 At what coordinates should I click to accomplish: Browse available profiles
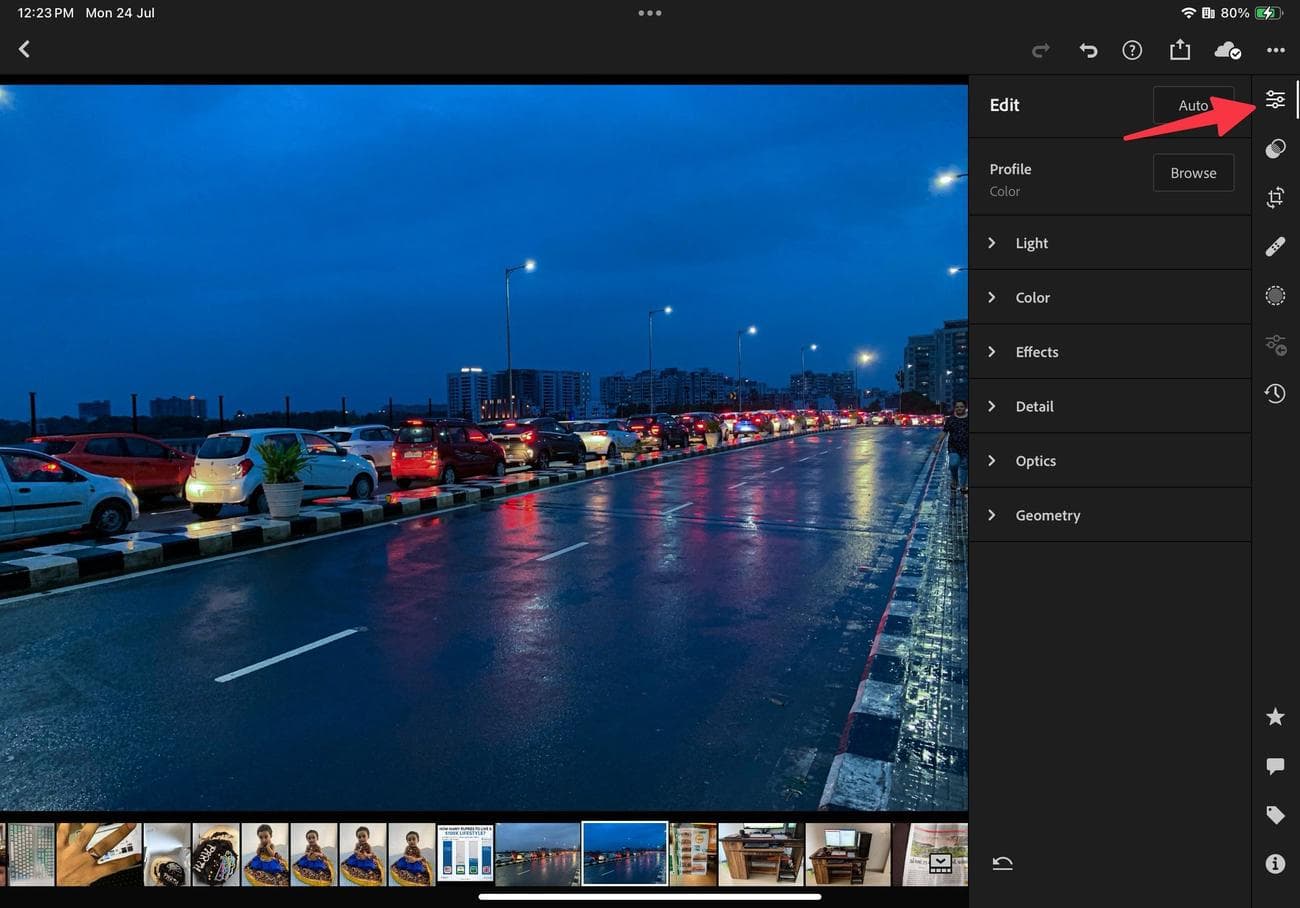point(1193,172)
